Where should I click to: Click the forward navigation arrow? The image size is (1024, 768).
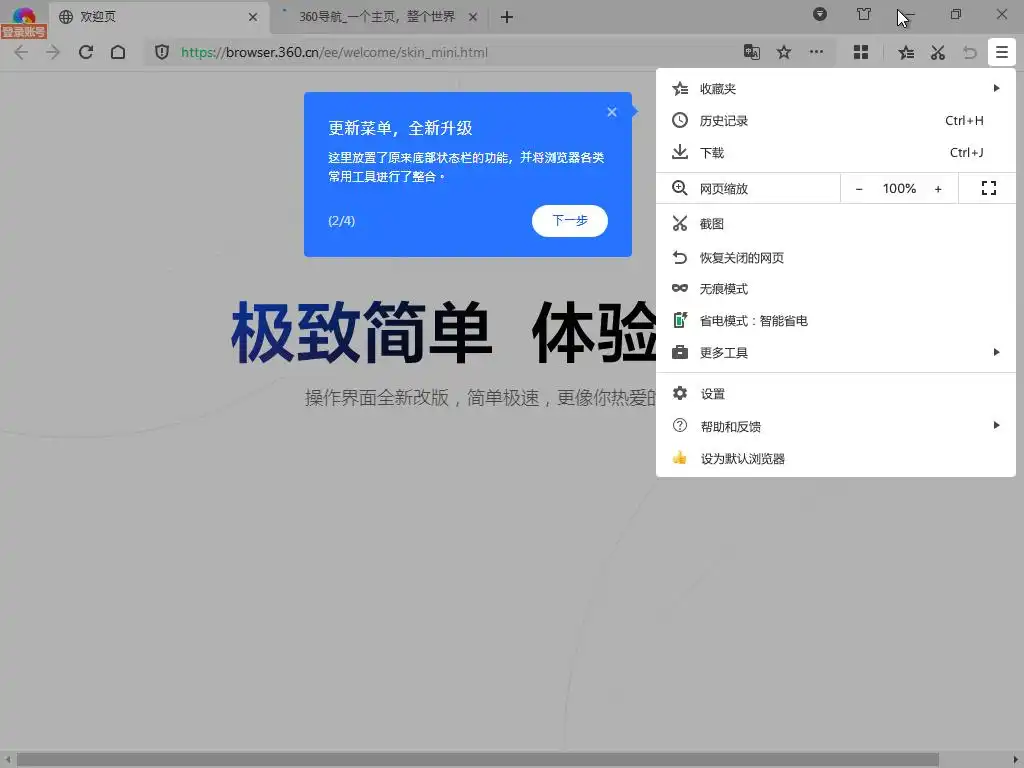click(53, 52)
